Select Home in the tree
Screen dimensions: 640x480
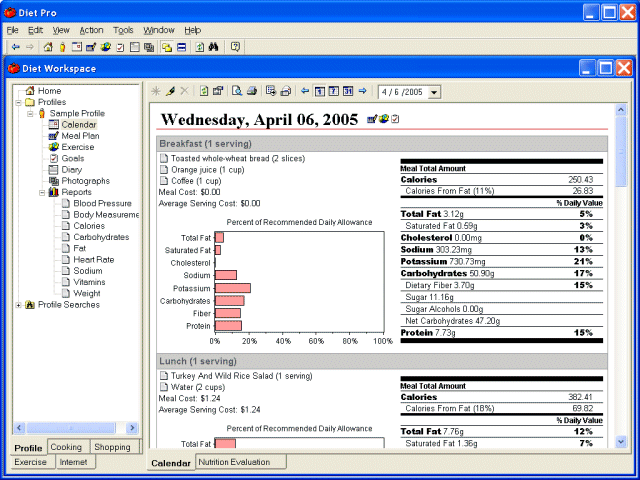(x=49, y=91)
